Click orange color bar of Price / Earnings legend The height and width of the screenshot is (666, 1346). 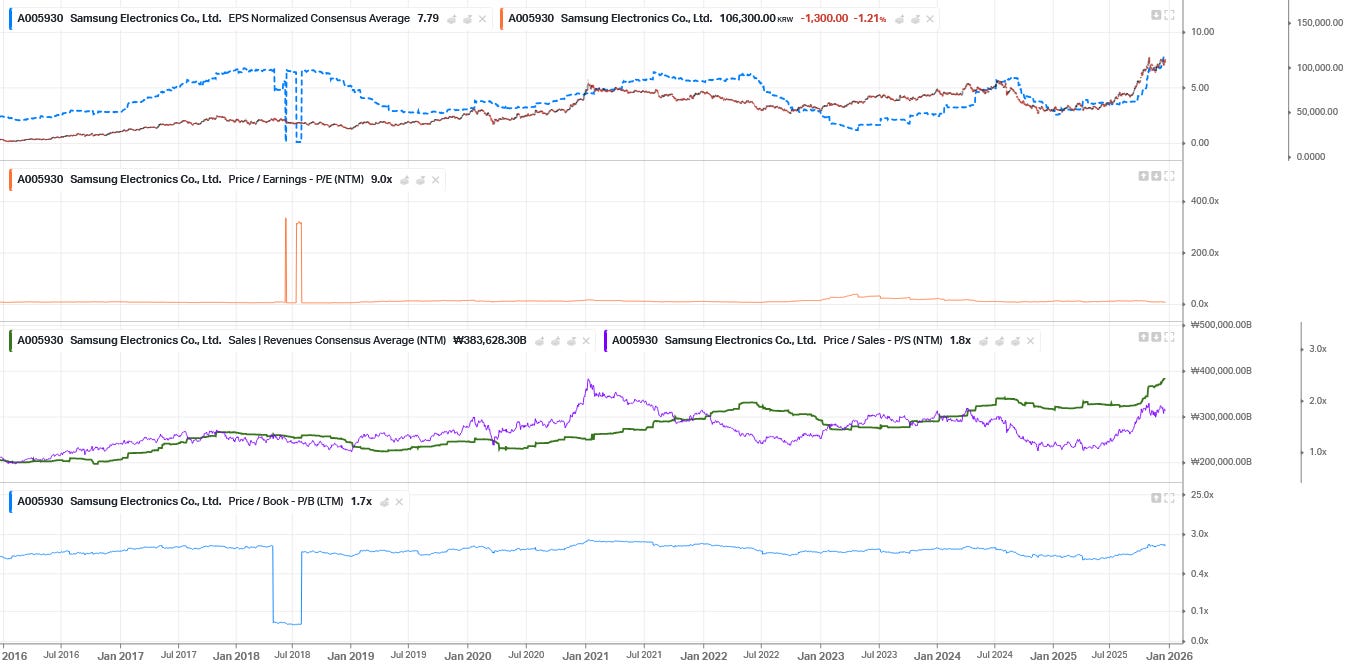click(10, 180)
